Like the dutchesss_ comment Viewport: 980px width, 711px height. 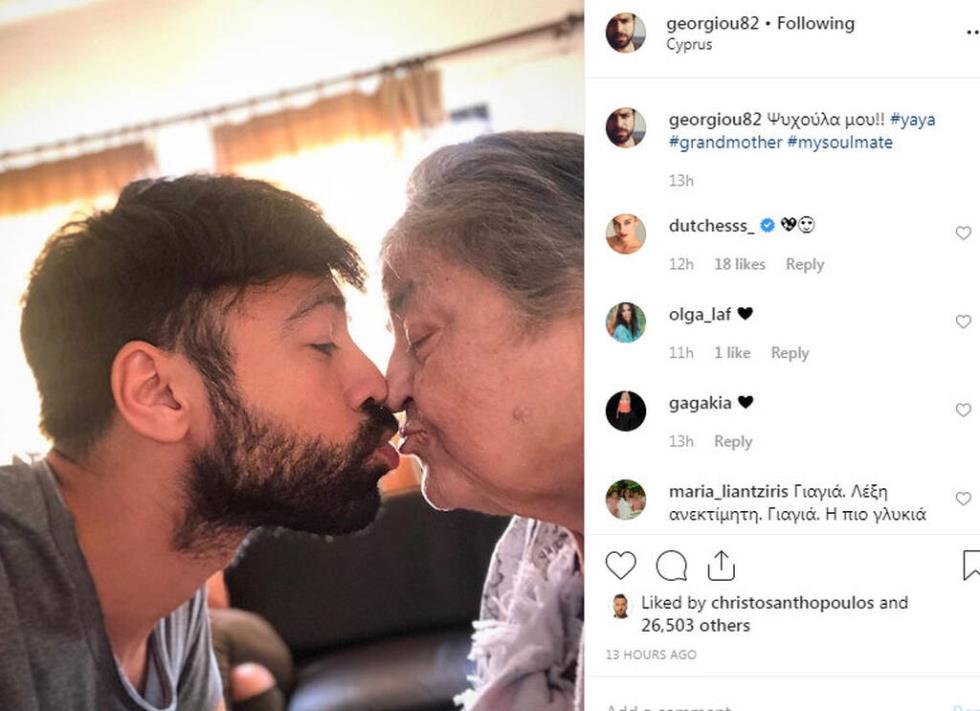[963, 233]
